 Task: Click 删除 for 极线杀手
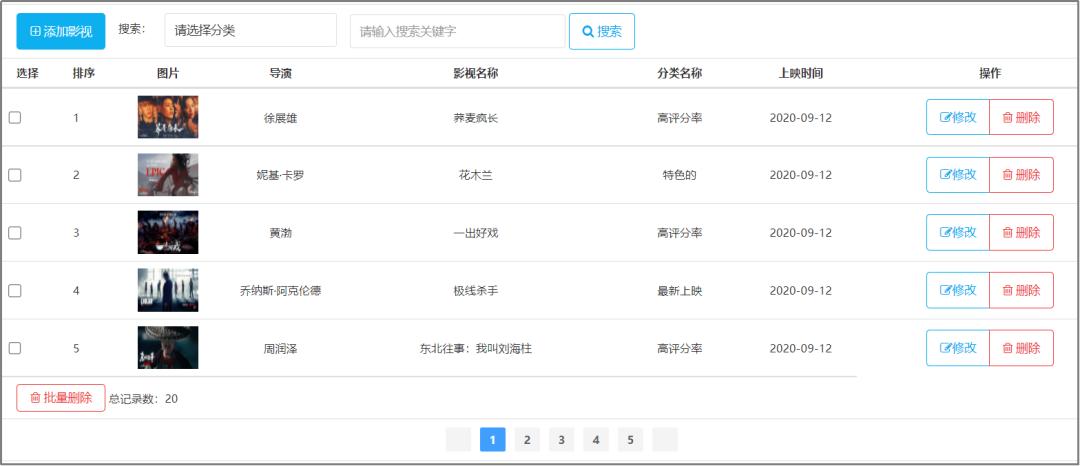[1021, 290]
